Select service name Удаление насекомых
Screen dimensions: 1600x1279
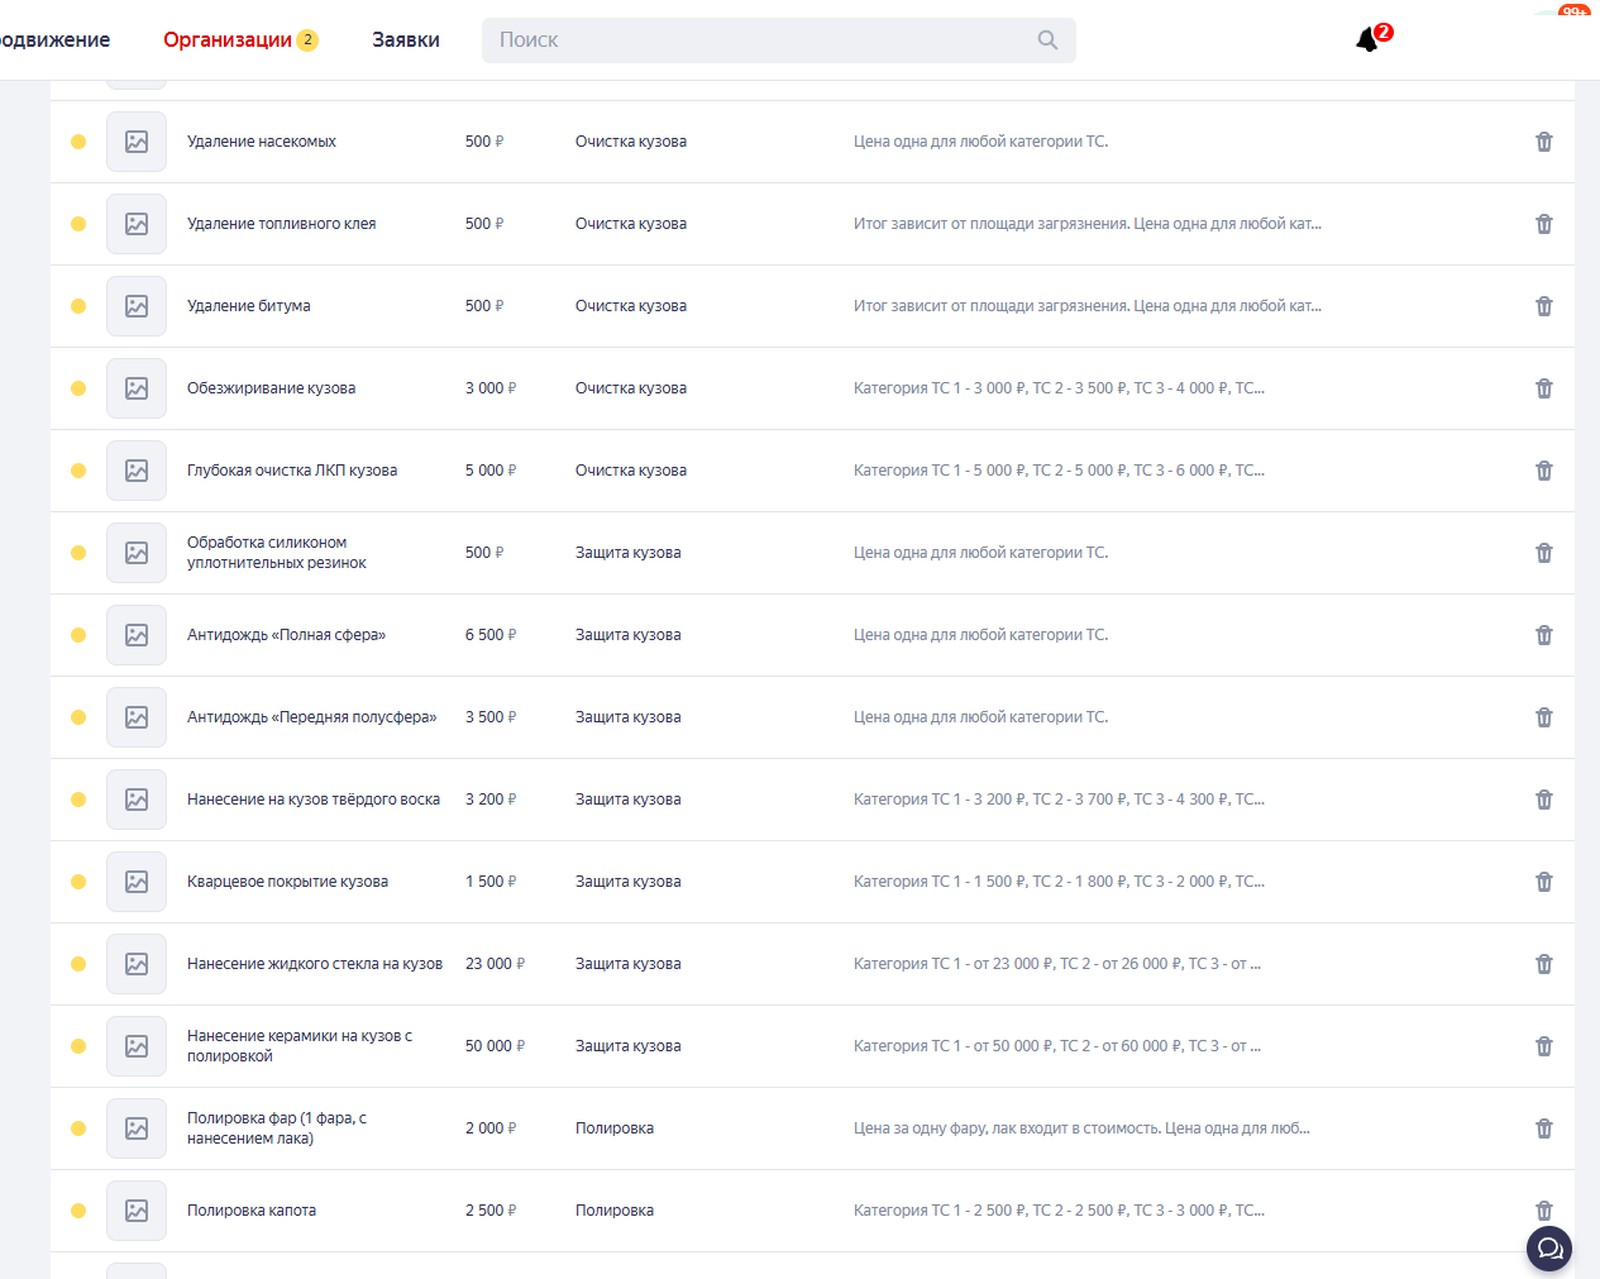point(261,142)
